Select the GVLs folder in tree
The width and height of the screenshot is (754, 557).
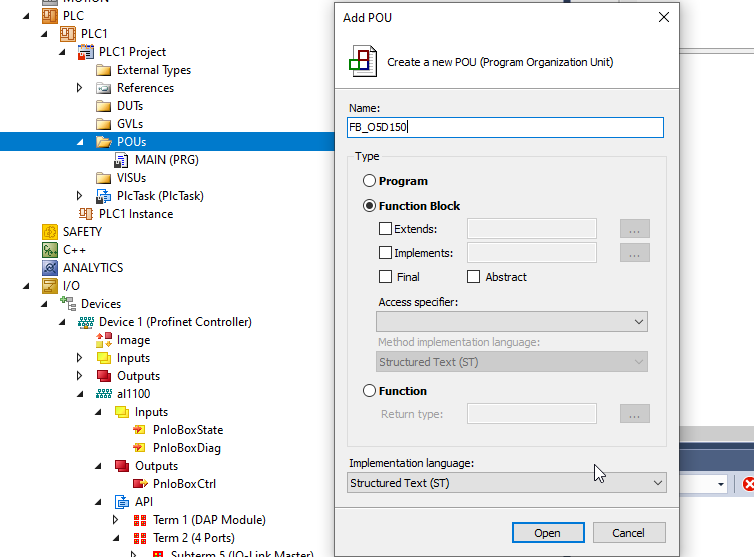click(129, 124)
